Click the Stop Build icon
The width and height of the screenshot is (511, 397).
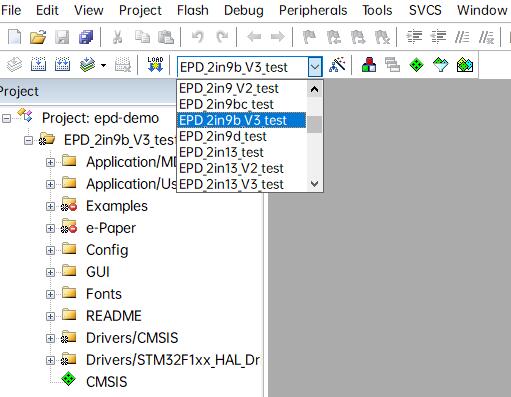pos(123,64)
